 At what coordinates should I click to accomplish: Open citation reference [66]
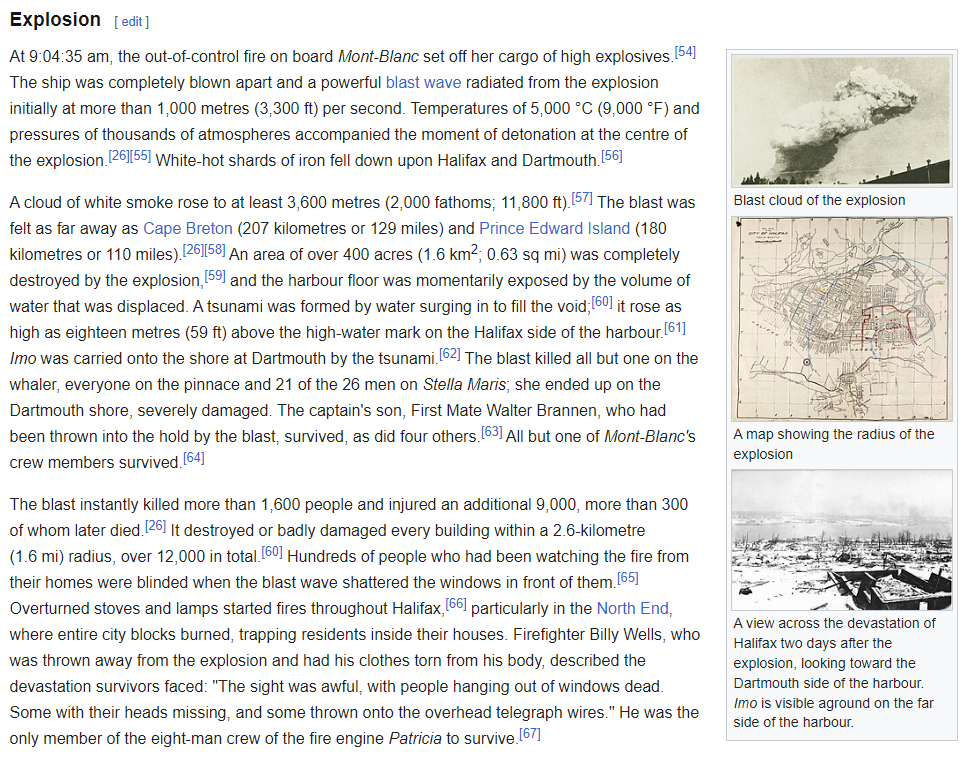pos(456,604)
